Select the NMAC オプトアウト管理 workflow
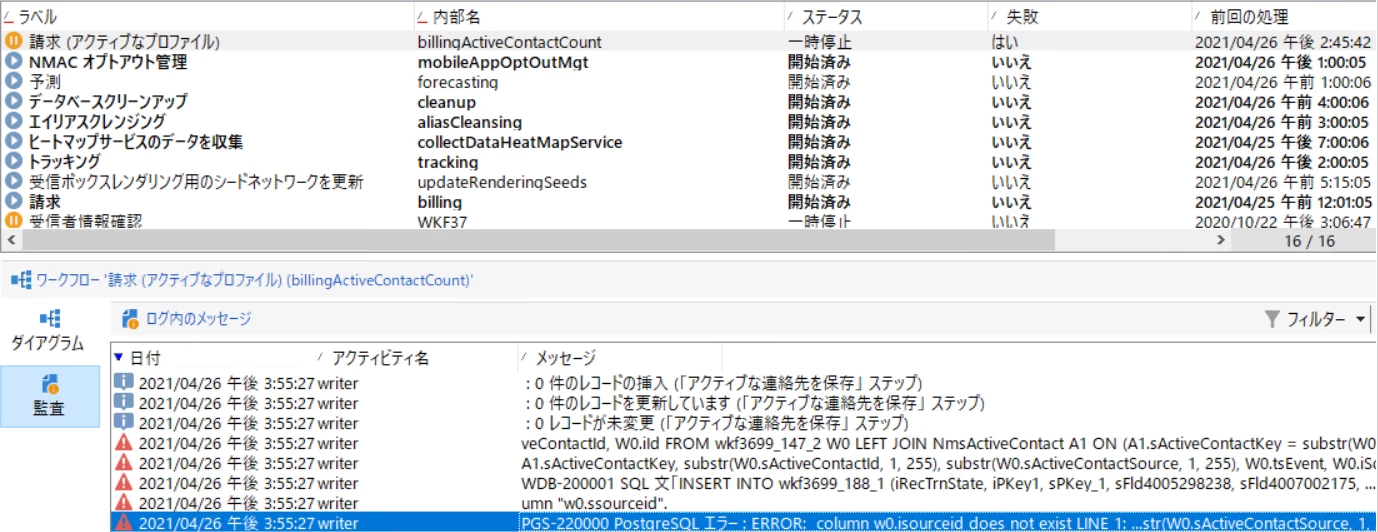 [x=107, y=61]
